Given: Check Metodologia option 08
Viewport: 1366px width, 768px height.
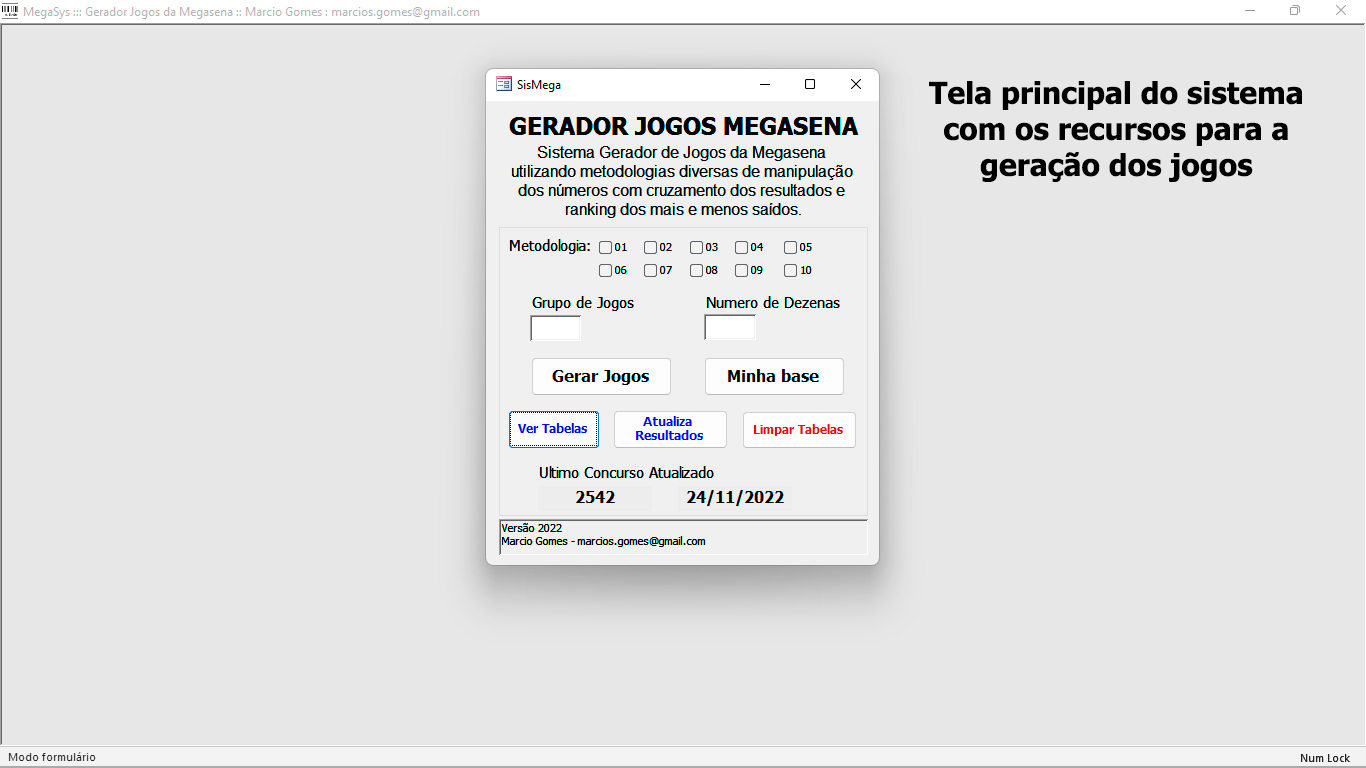Looking at the screenshot, I should point(696,270).
